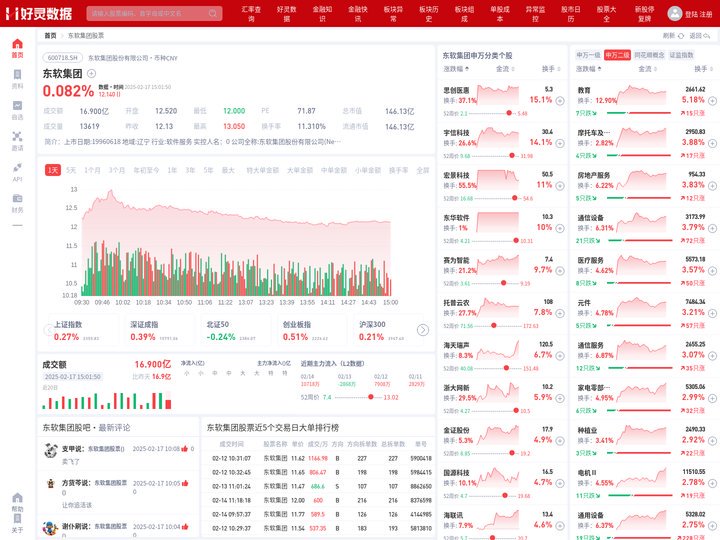Viewport: 720px width, 540px height.
Task: Open the 板块异常 menu item
Action: 393,14
